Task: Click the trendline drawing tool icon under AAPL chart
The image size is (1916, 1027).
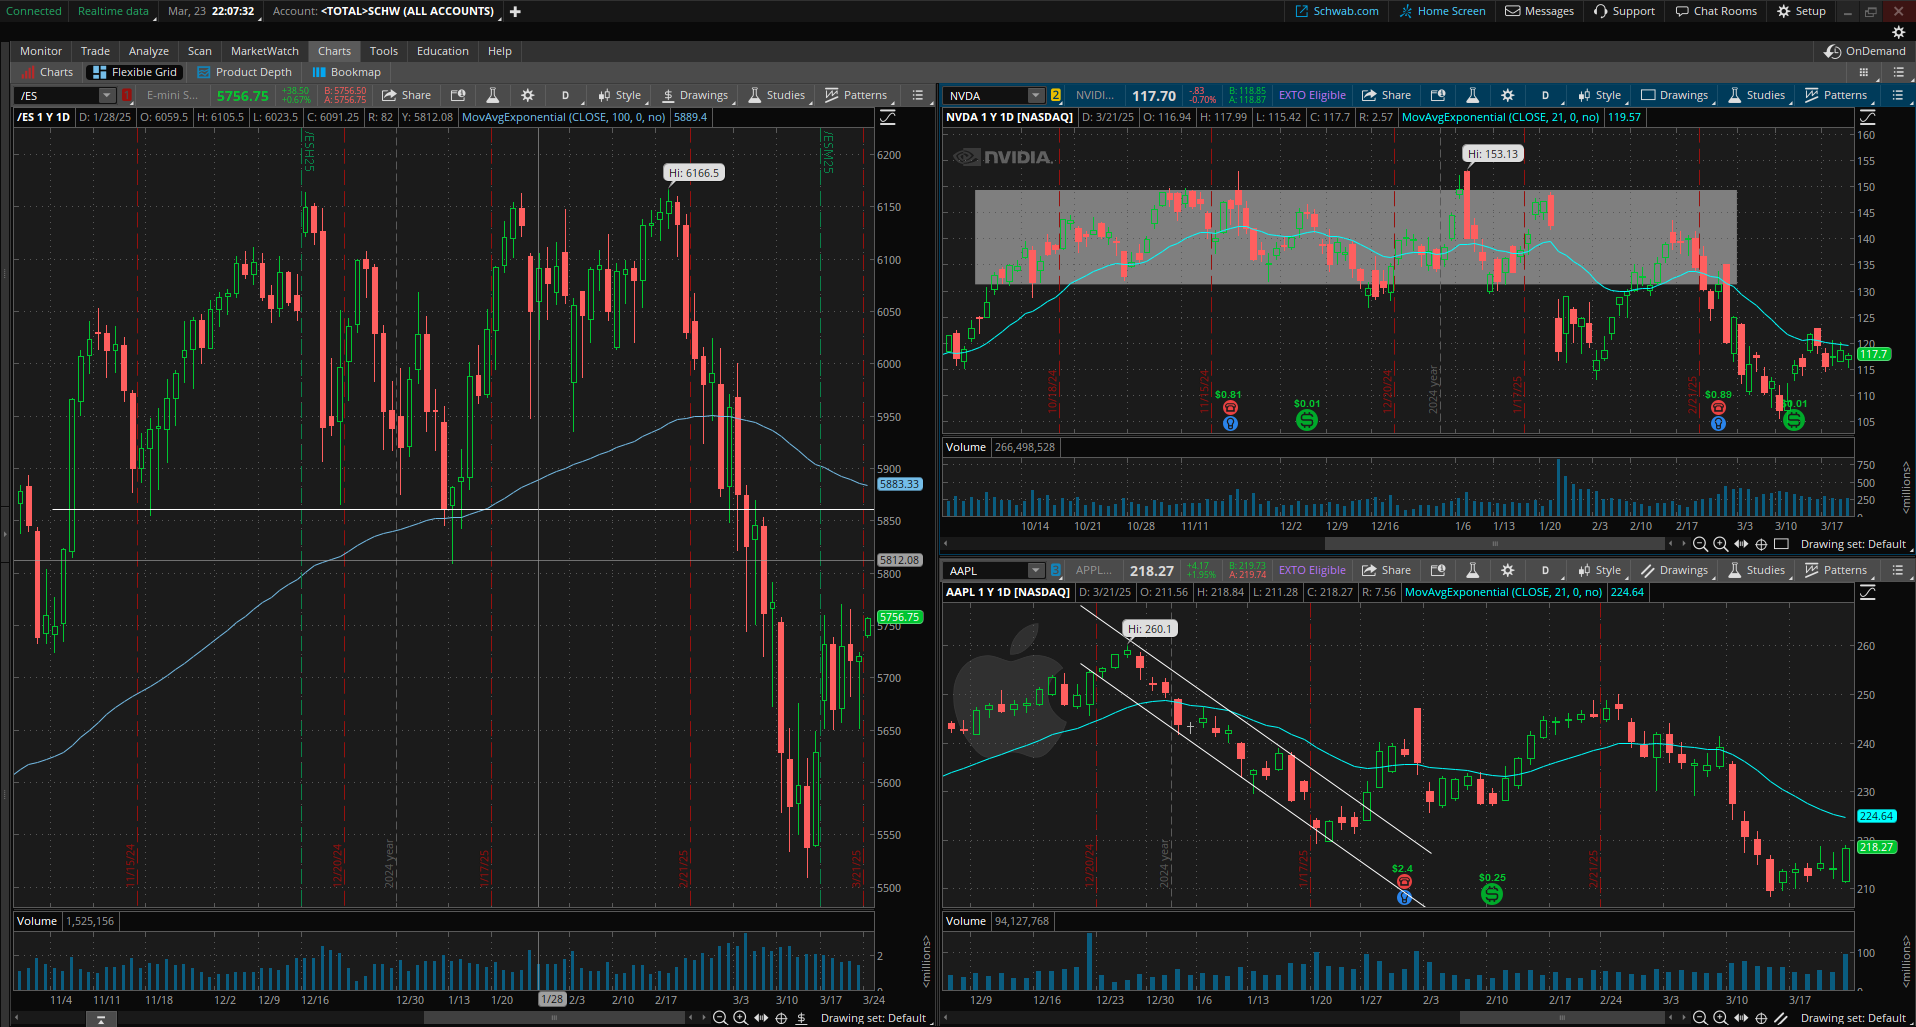Action: (x=1781, y=1018)
